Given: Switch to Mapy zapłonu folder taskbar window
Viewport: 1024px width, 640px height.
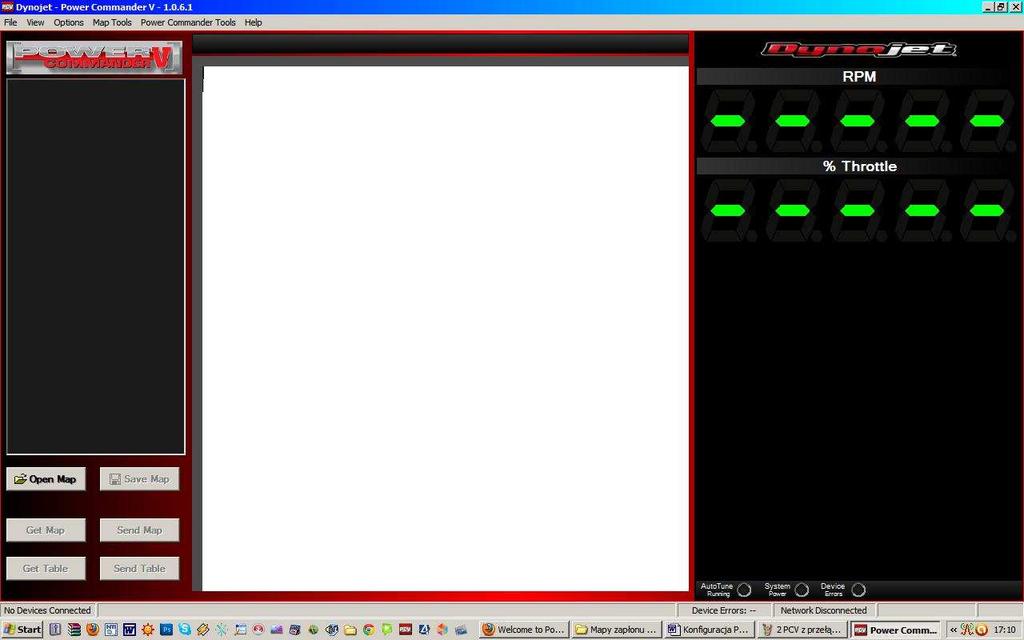Looking at the screenshot, I should [x=616, y=630].
